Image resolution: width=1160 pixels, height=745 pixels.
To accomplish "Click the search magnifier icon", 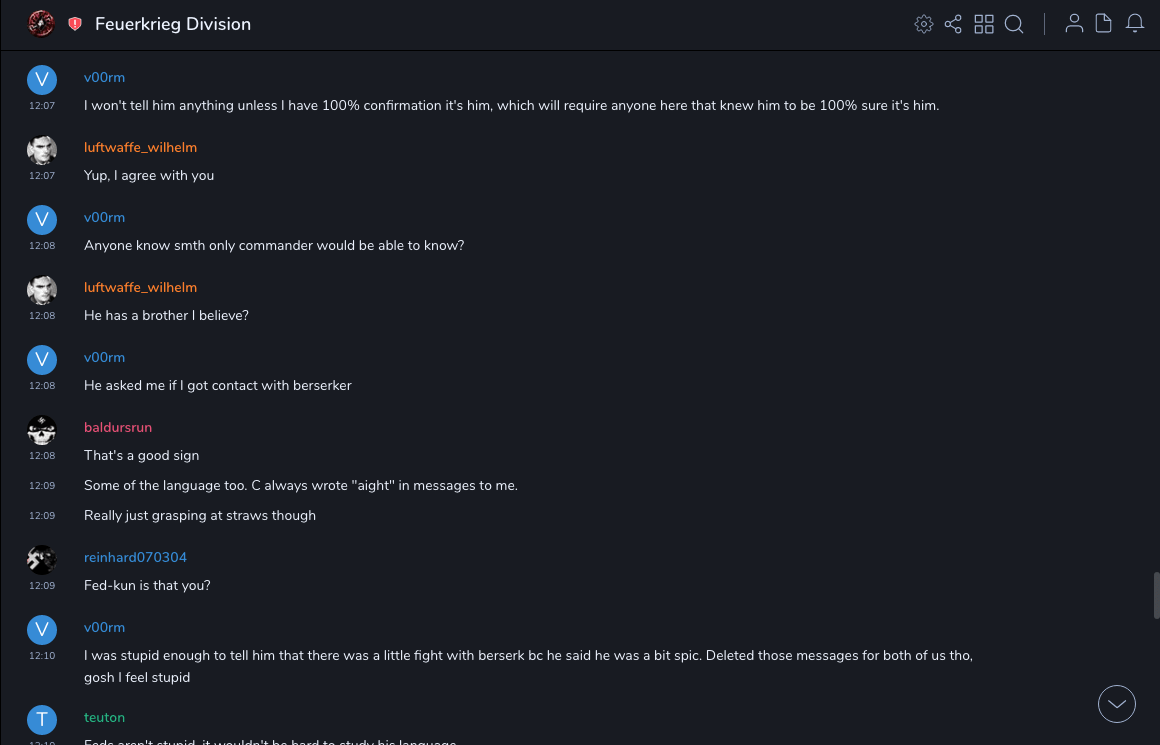I will (x=1014, y=24).
